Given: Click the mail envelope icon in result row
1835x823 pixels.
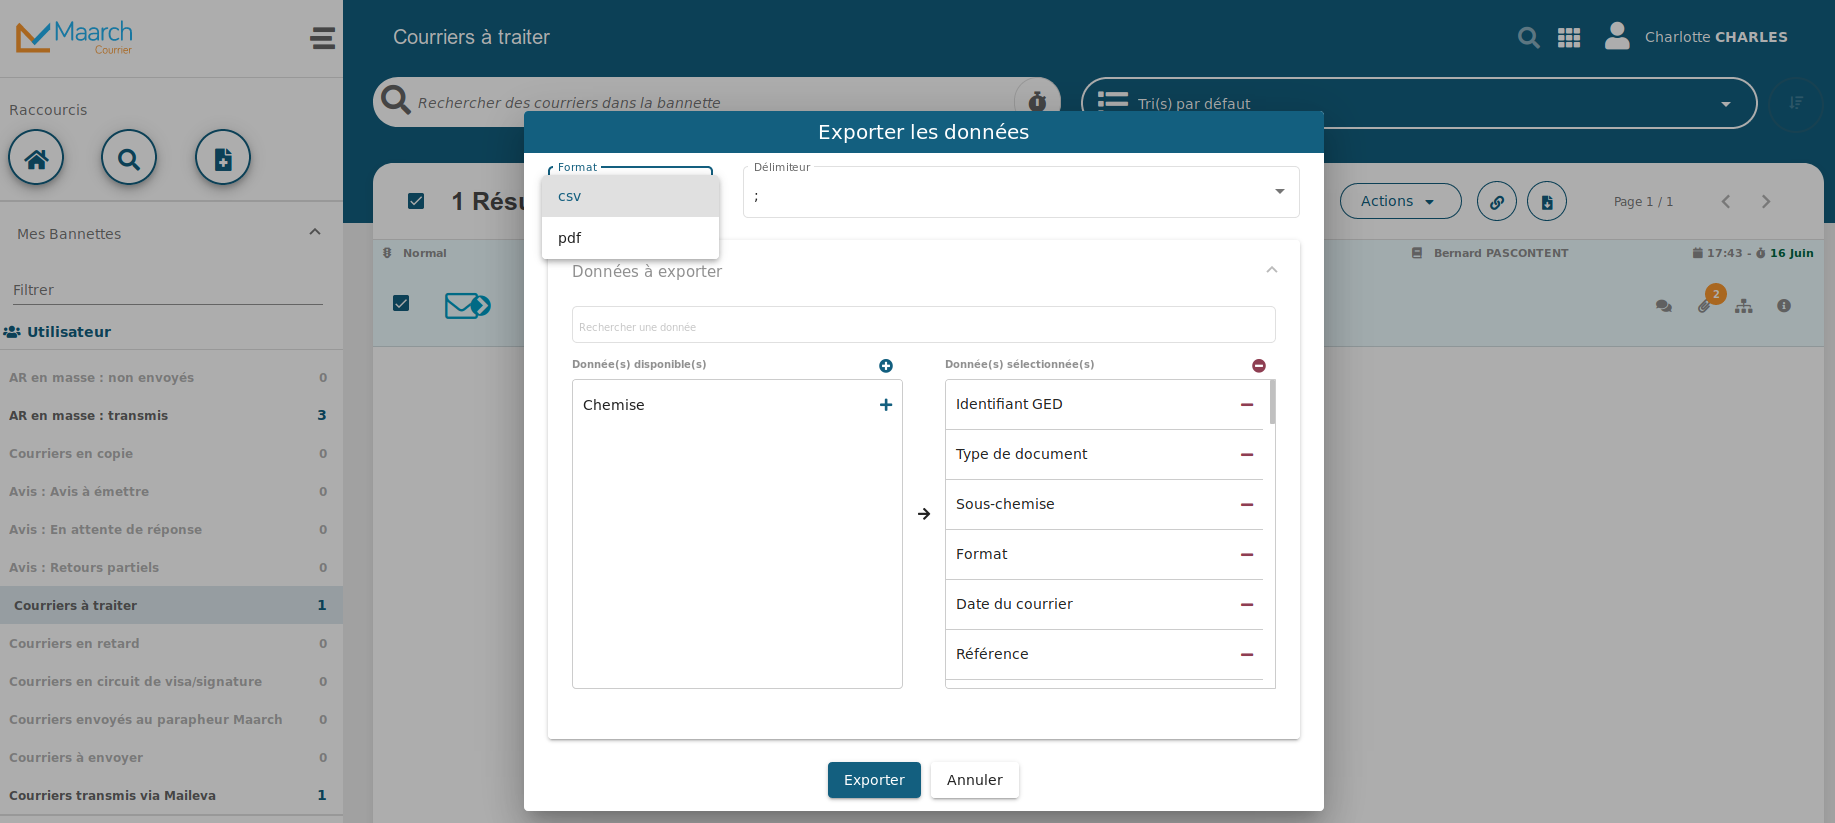Looking at the screenshot, I should coord(467,305).
